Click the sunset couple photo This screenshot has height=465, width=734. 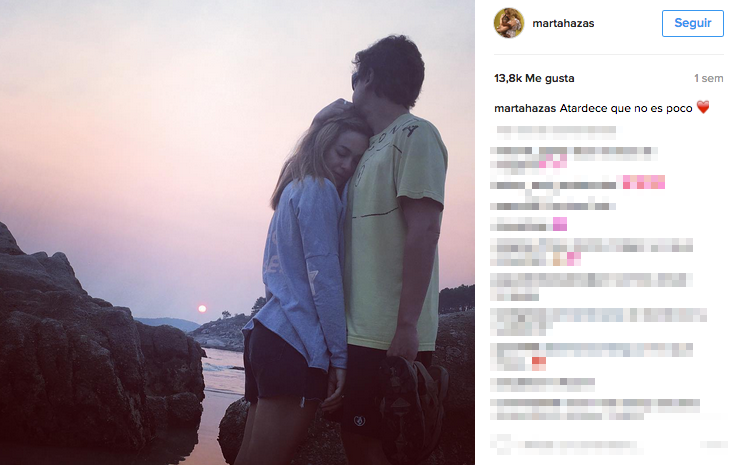(x=237, y=232)
